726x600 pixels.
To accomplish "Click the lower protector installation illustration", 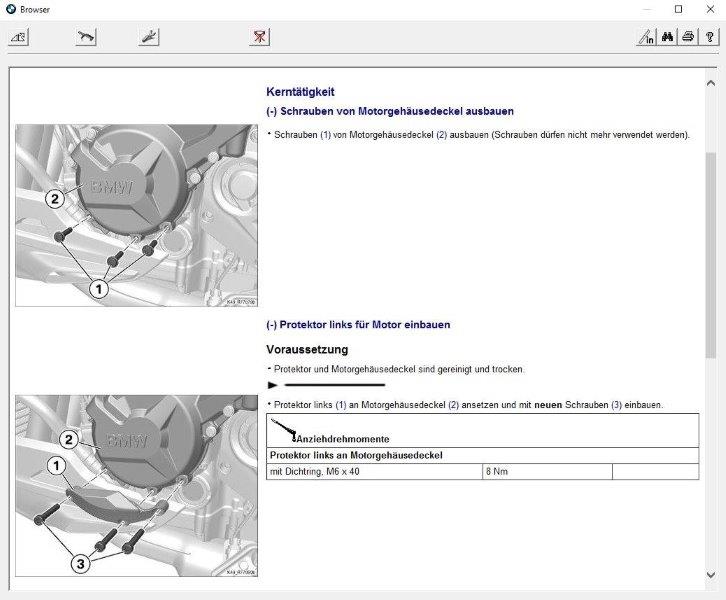I will 136,485.
